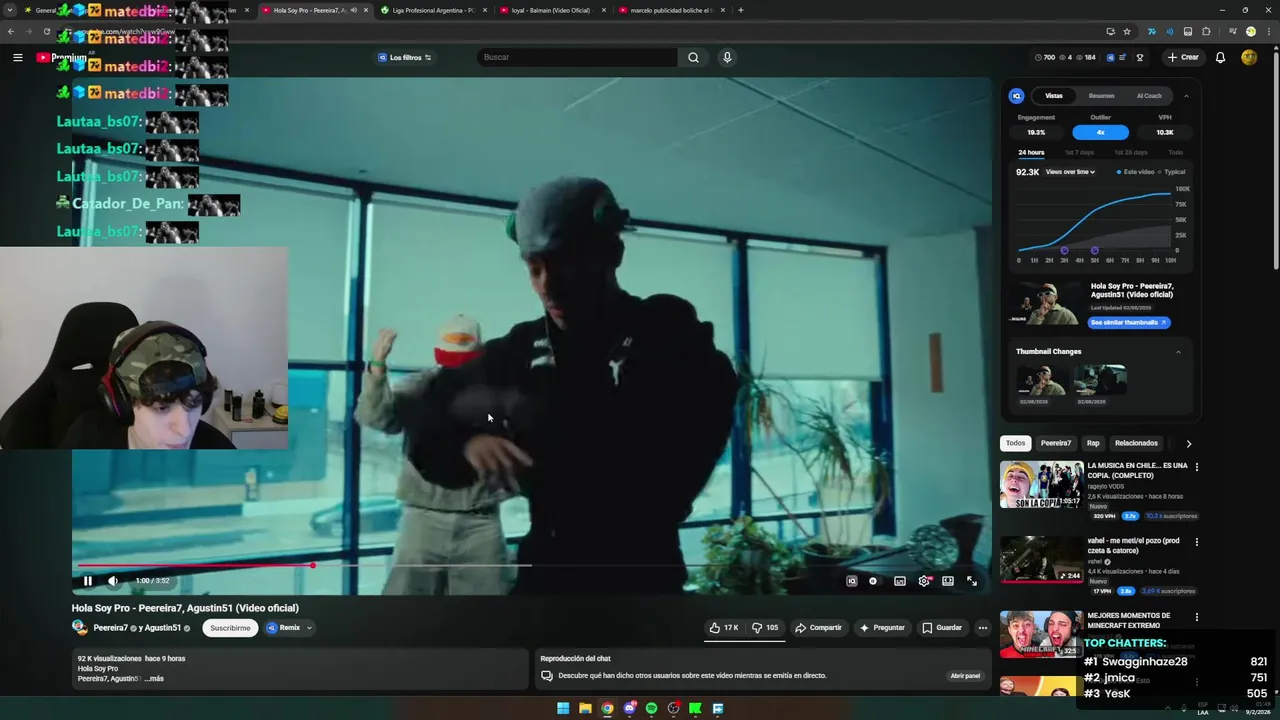
Task: Open the three-dot more actions menu
Action: click(982, 628)
